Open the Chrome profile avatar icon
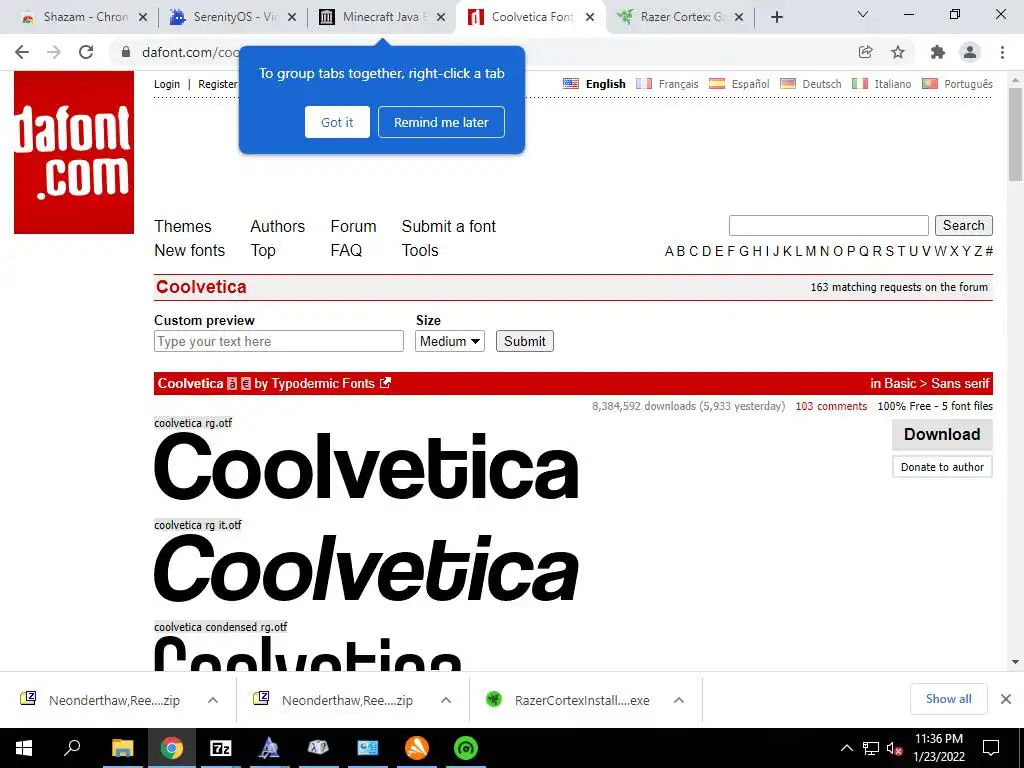 click(970, 52)
